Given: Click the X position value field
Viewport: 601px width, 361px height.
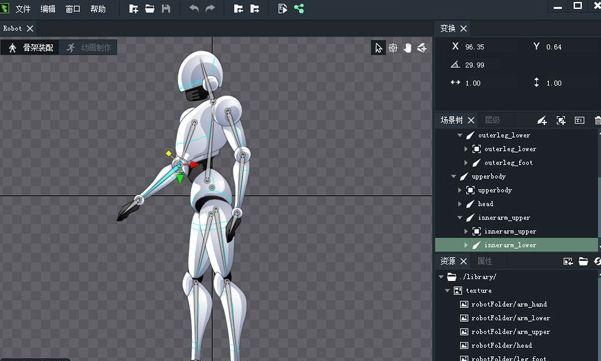Looking at the screenshot, I should pyautogui.click(x=475, y=47).
